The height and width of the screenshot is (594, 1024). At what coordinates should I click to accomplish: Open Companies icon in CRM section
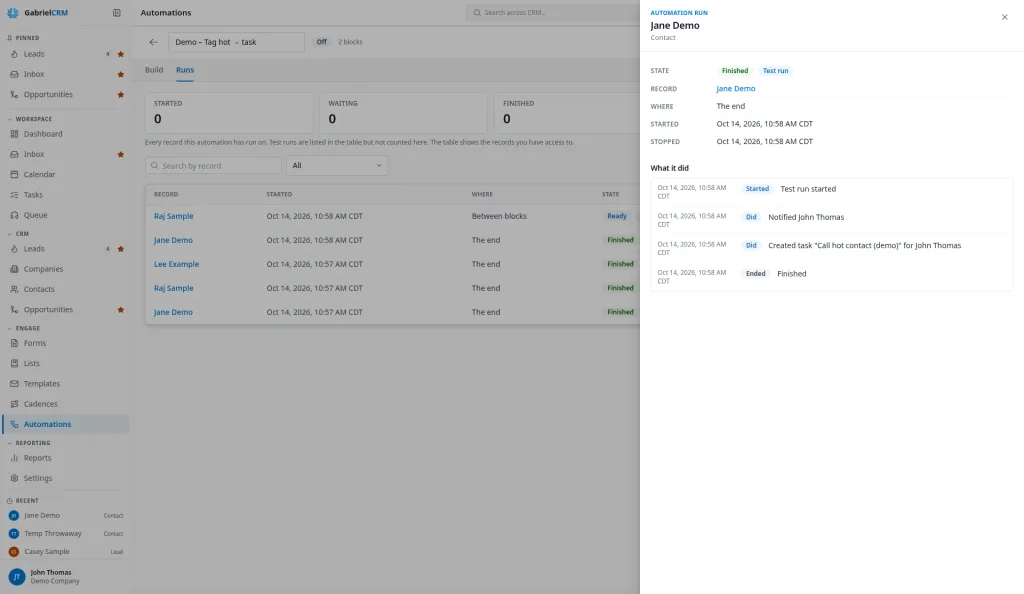tap(14, 269)
